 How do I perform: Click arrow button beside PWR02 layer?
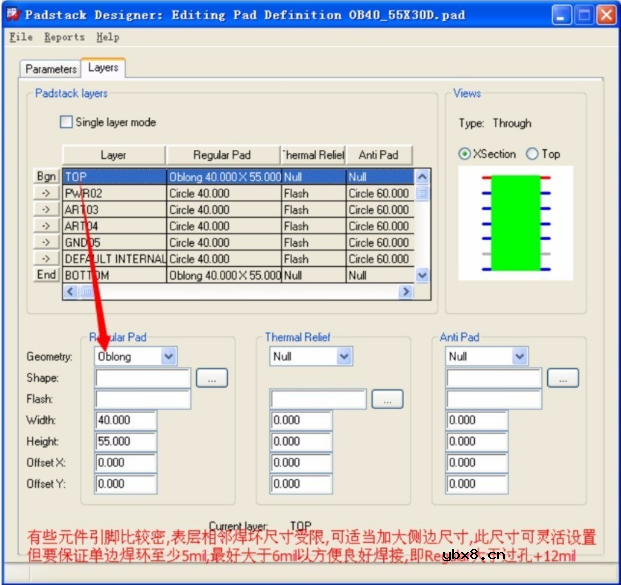[46, 193]
